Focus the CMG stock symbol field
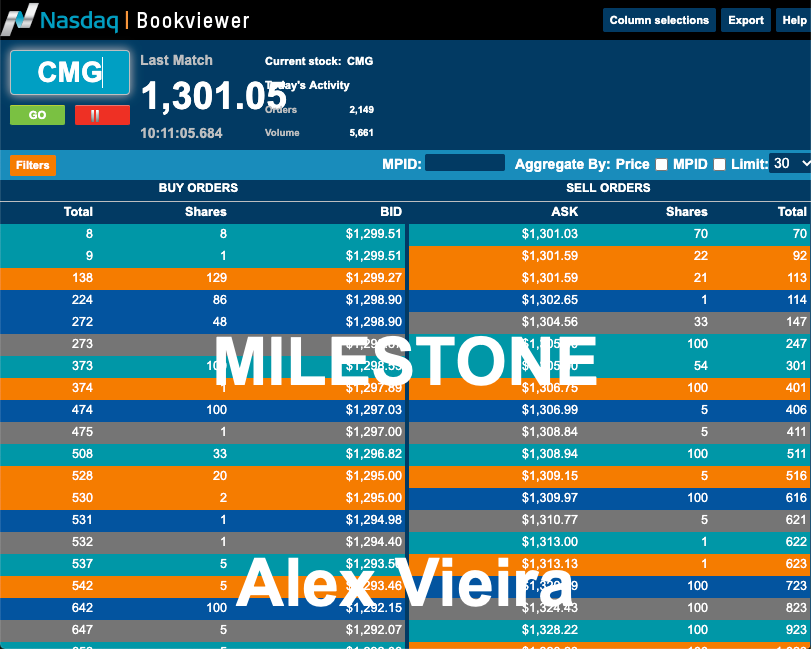This screenshot has width=811, height=649. [x=70, y=72]
